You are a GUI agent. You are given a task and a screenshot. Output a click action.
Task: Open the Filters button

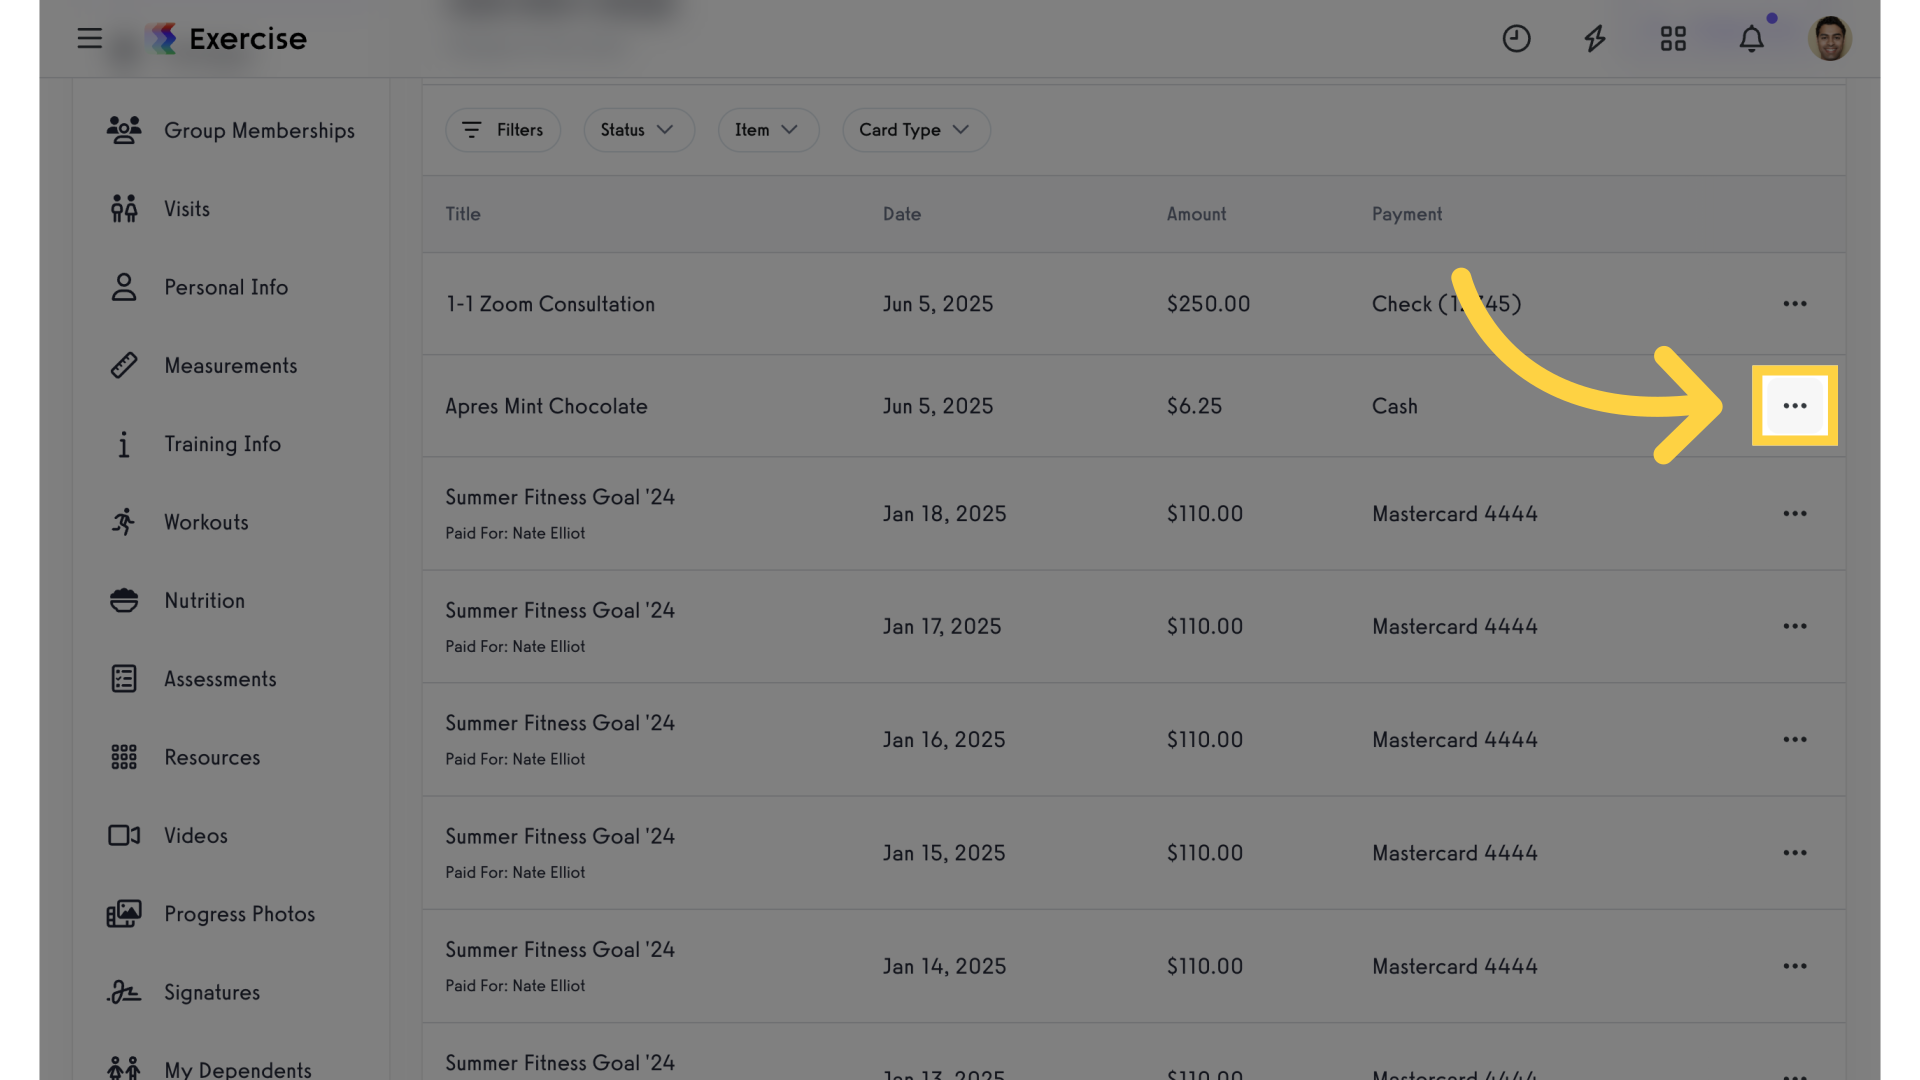tap(503, 130)
